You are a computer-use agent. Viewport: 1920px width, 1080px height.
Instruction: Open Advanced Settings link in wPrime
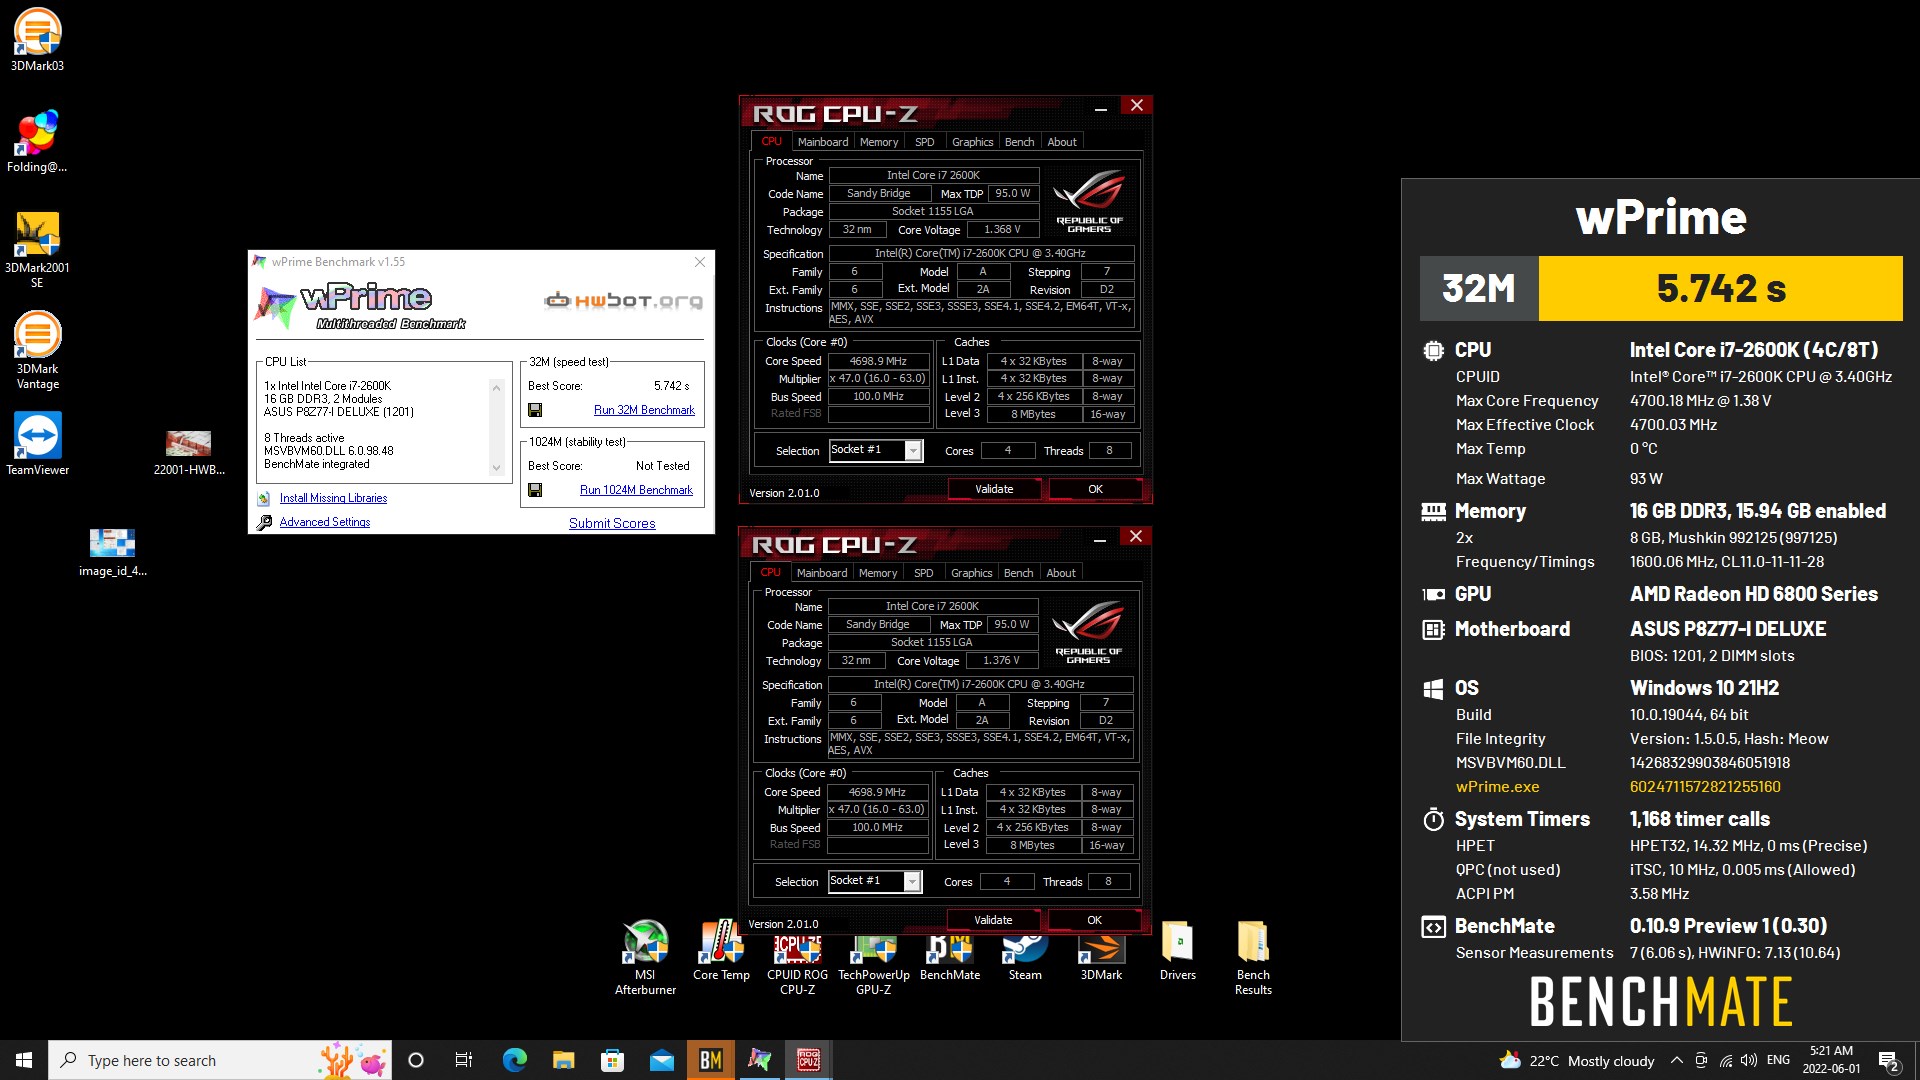pos(325,522)
